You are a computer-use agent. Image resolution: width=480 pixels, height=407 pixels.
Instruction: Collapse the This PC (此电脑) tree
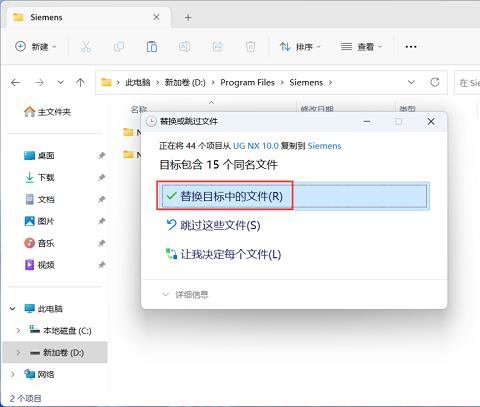point(13,309)
